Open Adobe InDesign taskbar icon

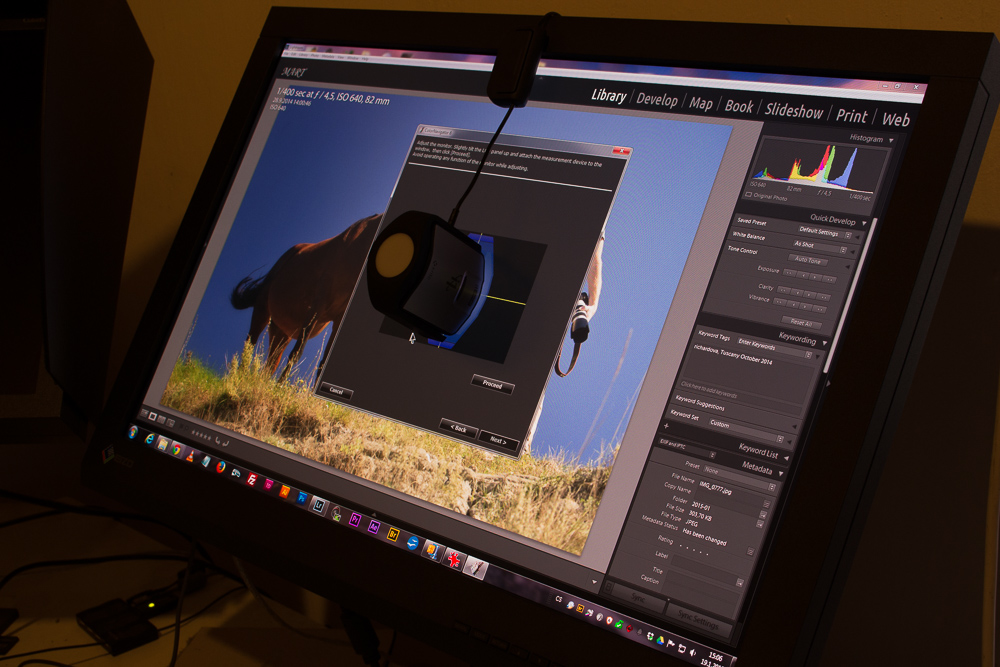point(268,485)
